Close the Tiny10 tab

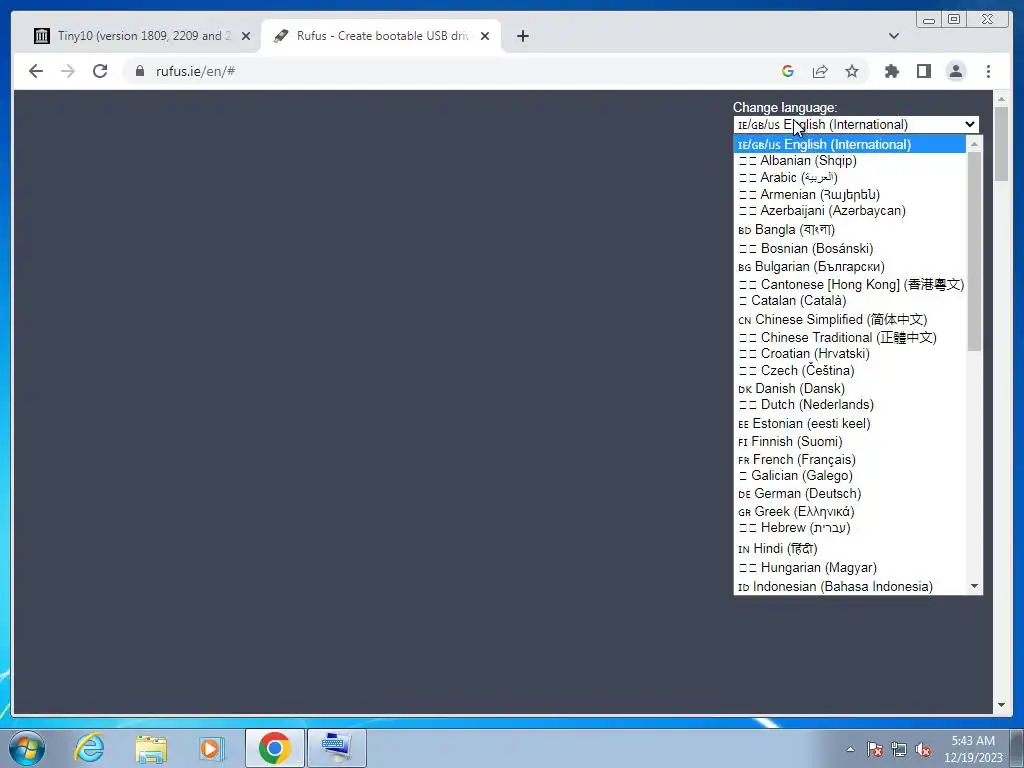[x=246, y=36]
